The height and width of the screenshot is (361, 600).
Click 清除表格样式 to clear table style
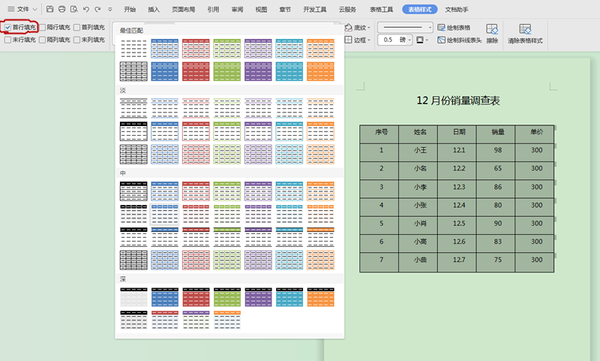(x=525, y=34)
